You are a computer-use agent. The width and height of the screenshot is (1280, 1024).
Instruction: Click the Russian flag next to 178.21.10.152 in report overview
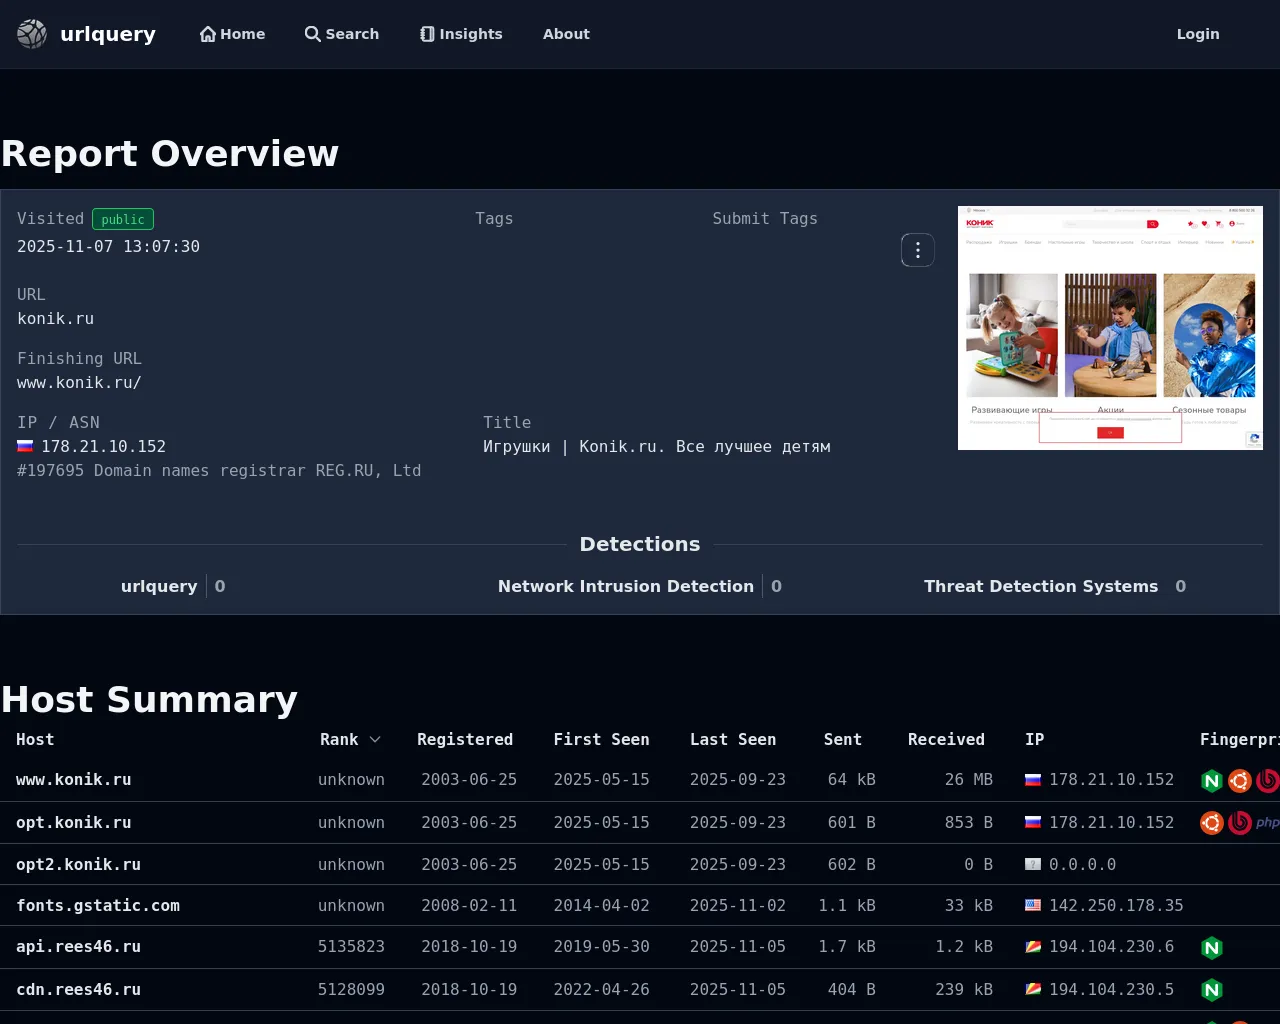click(x=25, y=446)
